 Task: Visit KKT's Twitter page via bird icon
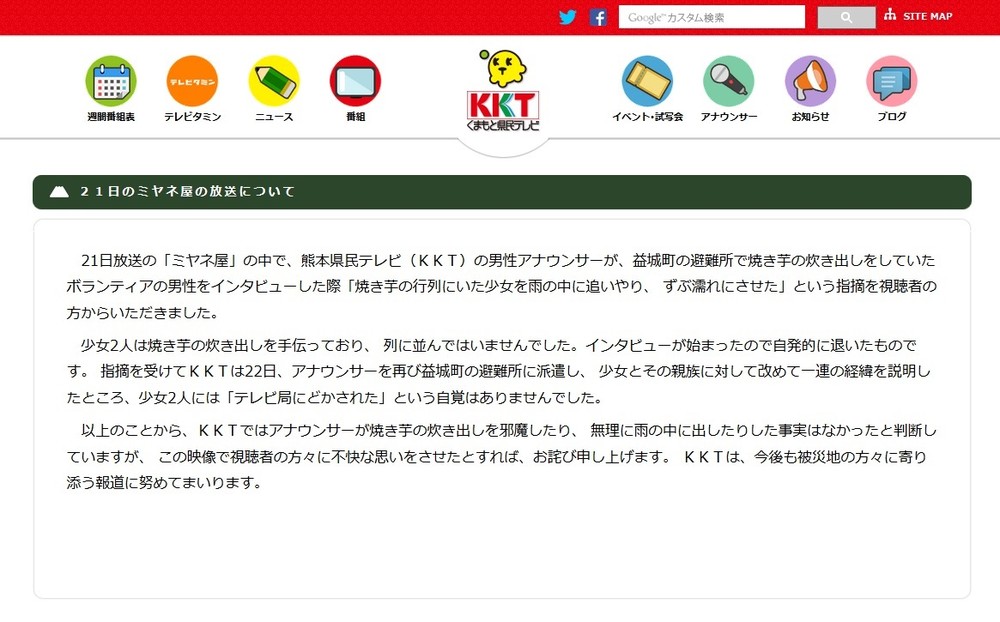[x=568, y=16]
